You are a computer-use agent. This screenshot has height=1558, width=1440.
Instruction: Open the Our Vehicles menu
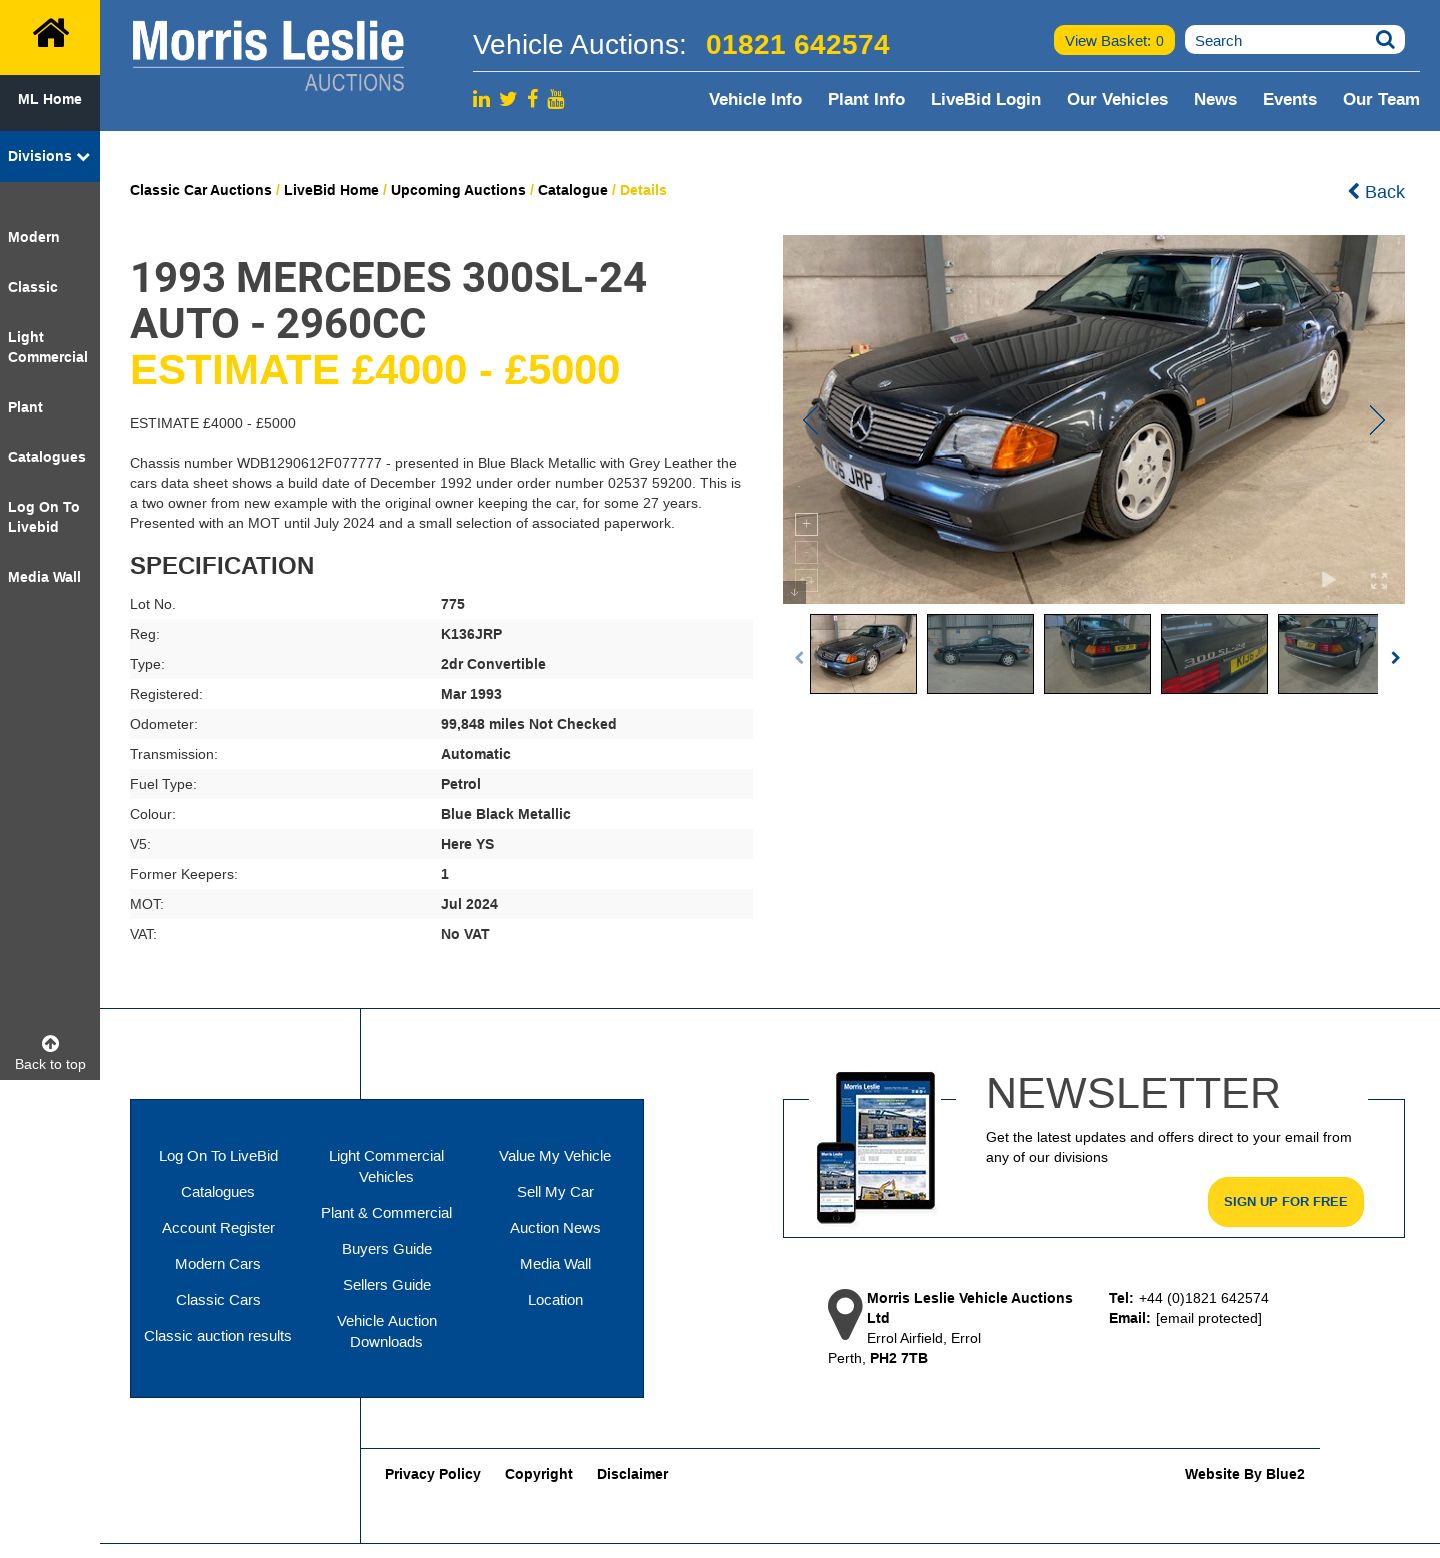pos(1117,99)
